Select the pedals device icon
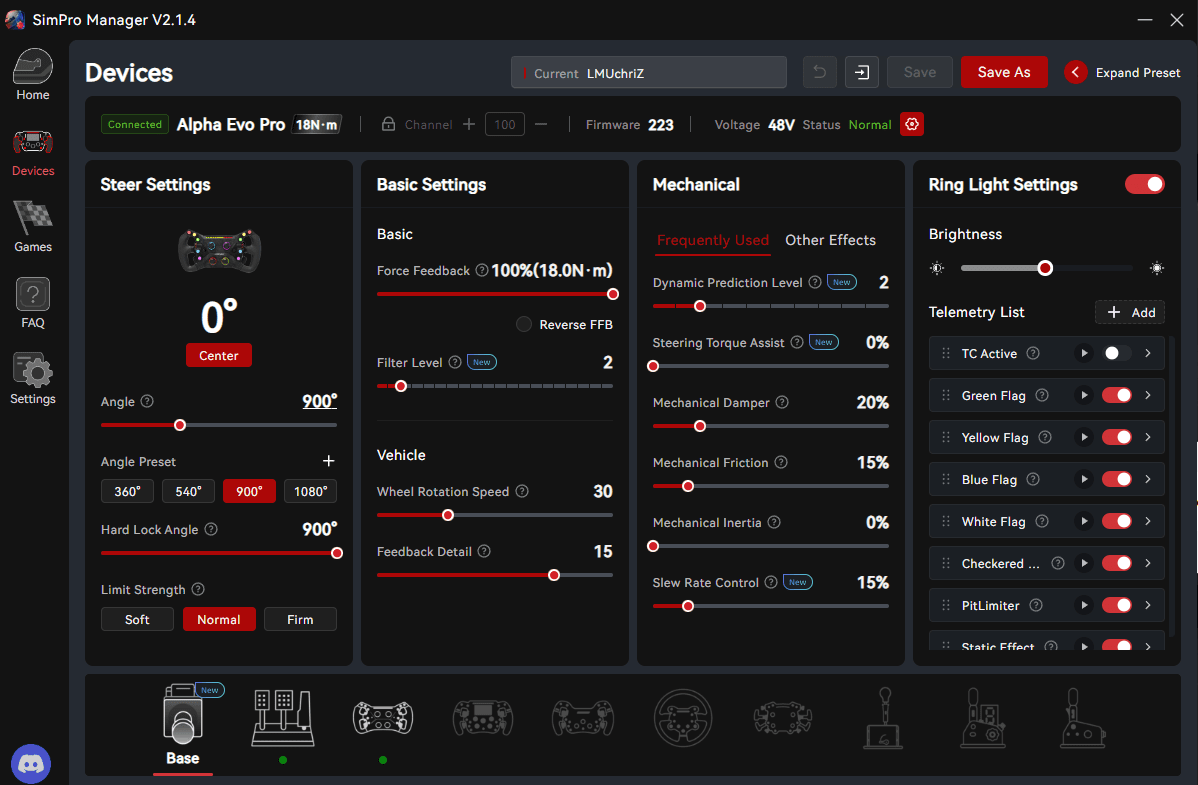Image resolution: width=1198 pixels, height=785 pixels. point(283,719)
